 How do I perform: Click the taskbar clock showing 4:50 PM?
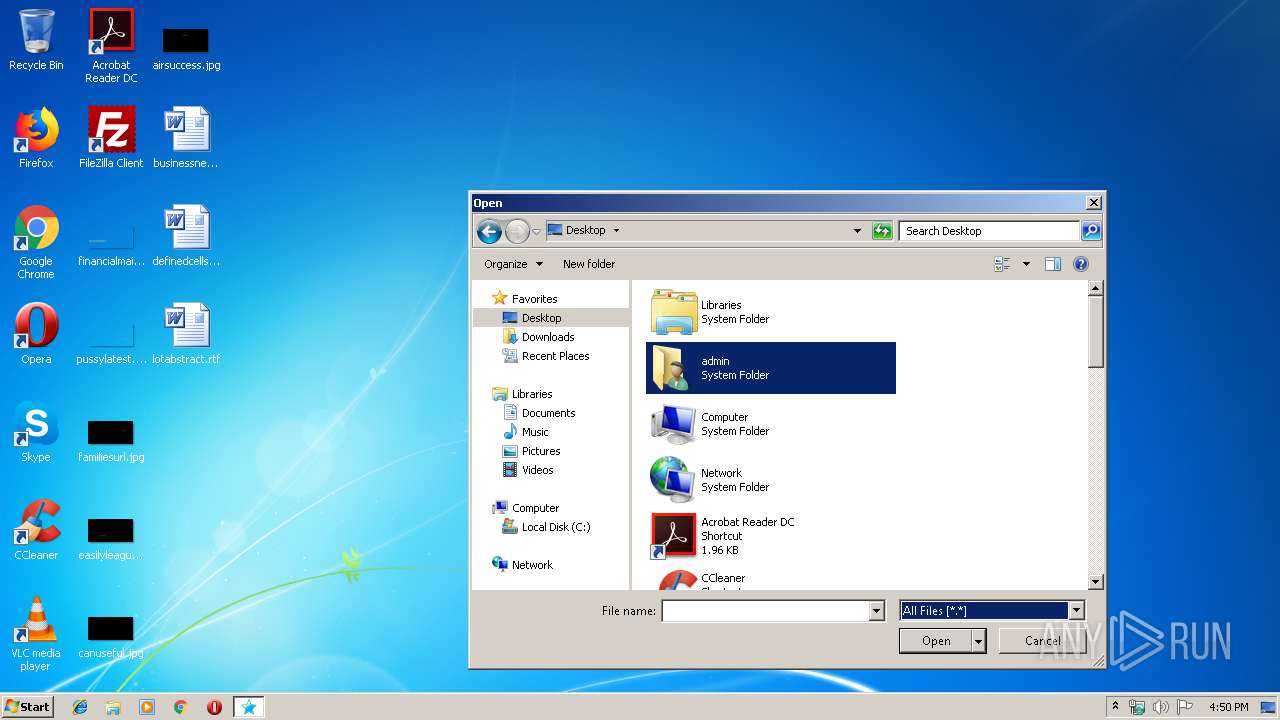[x=1228, y=707]
